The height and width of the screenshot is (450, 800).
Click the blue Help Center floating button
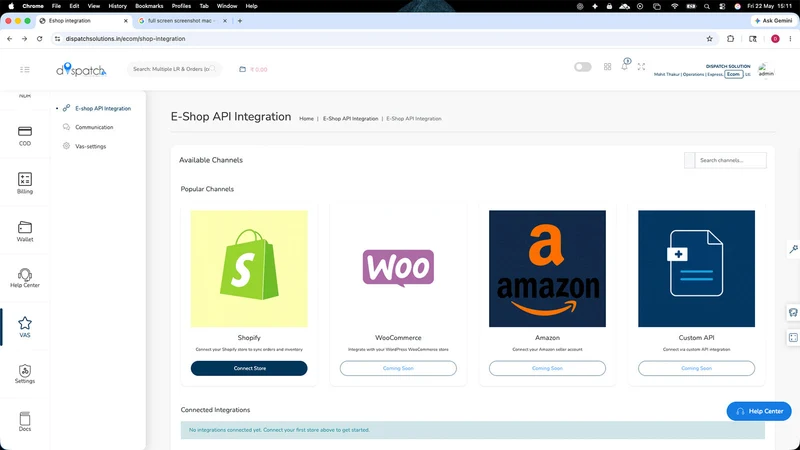pyautogui.click(x=759, y=411)
